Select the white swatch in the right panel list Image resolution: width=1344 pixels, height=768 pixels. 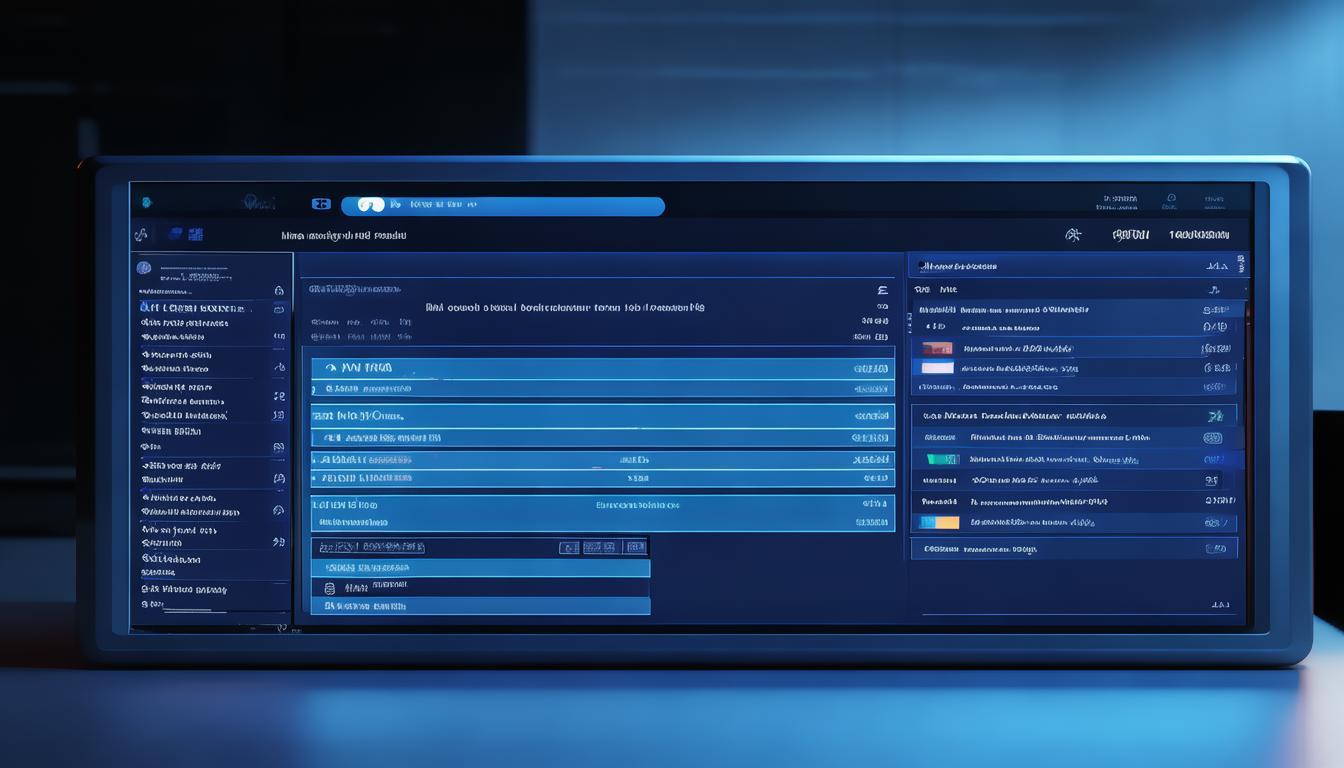coord(937,368)
